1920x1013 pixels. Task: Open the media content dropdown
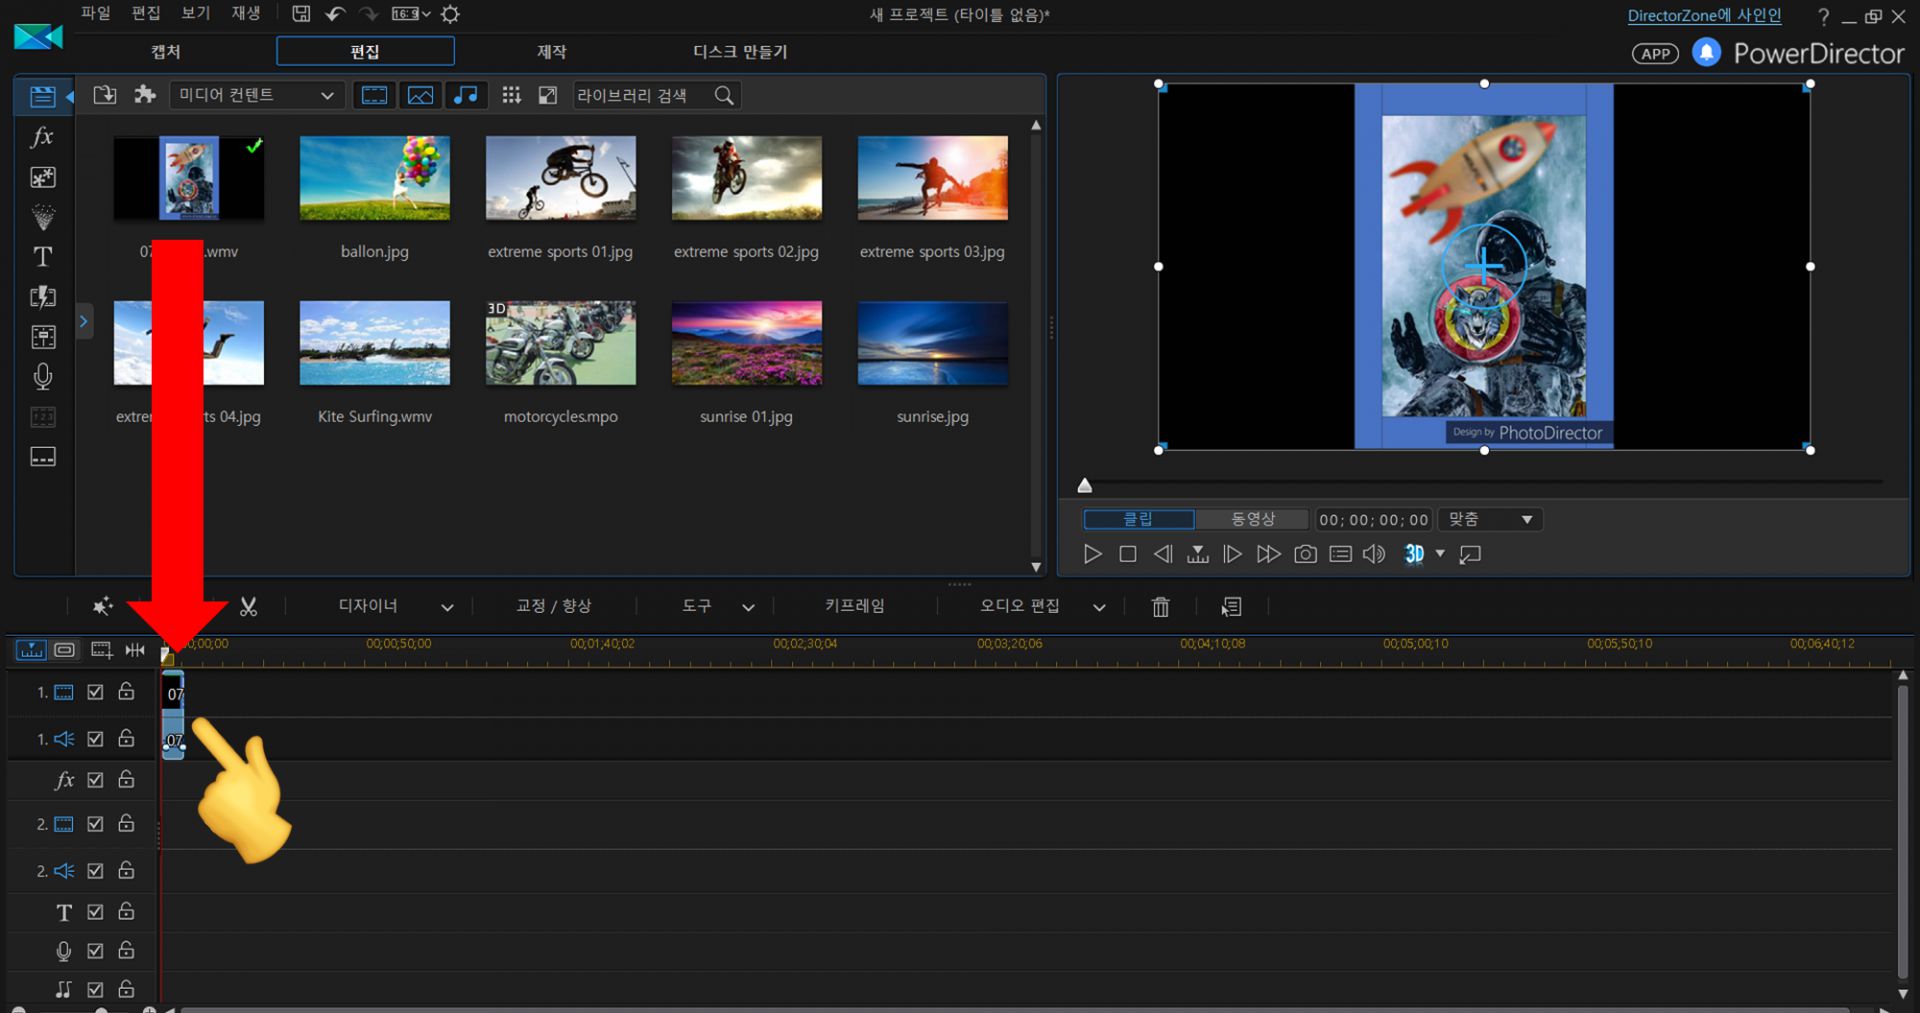[257, 95]
